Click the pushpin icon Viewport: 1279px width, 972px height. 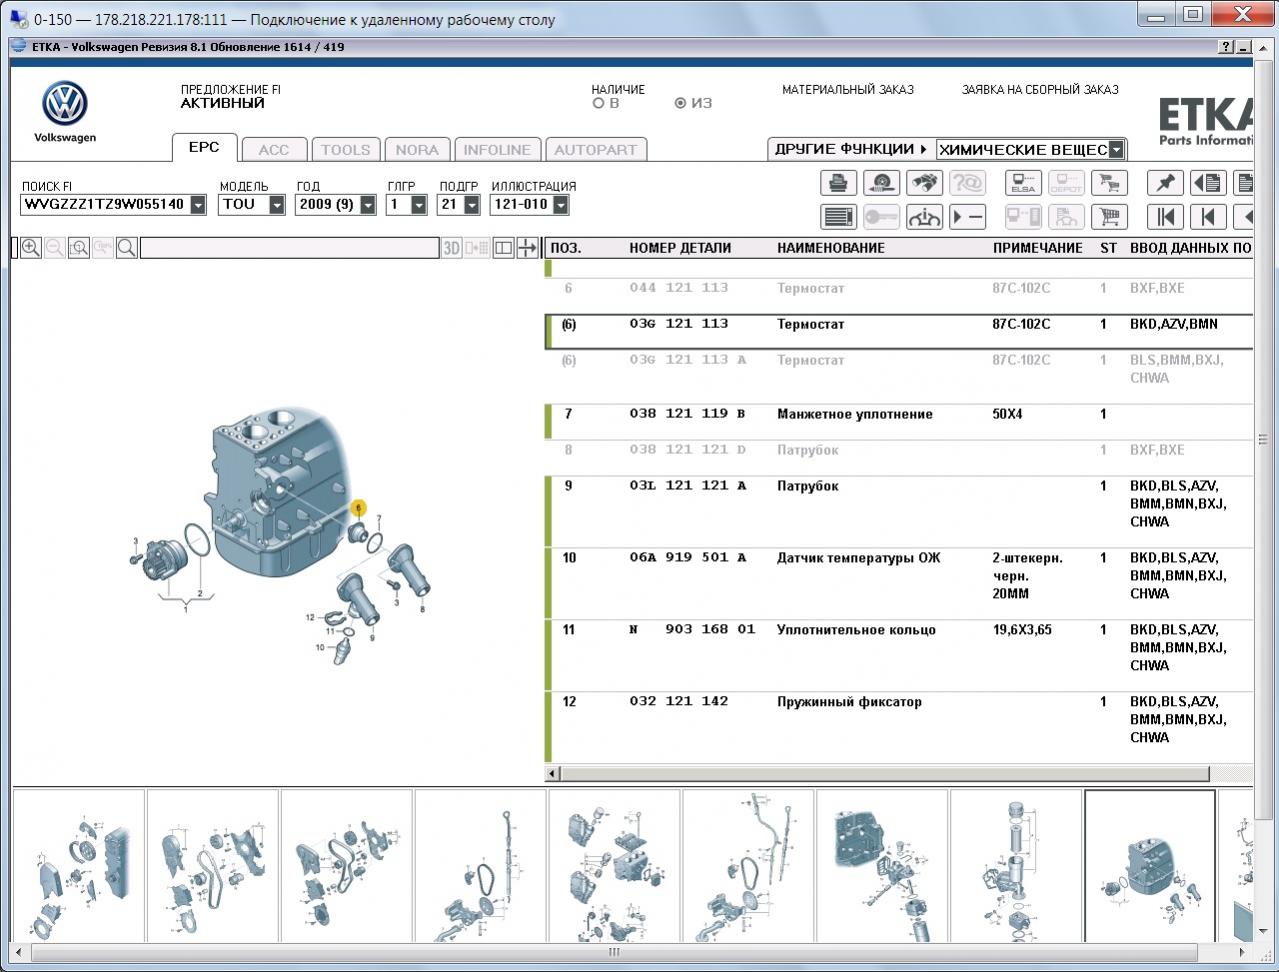1165,183
